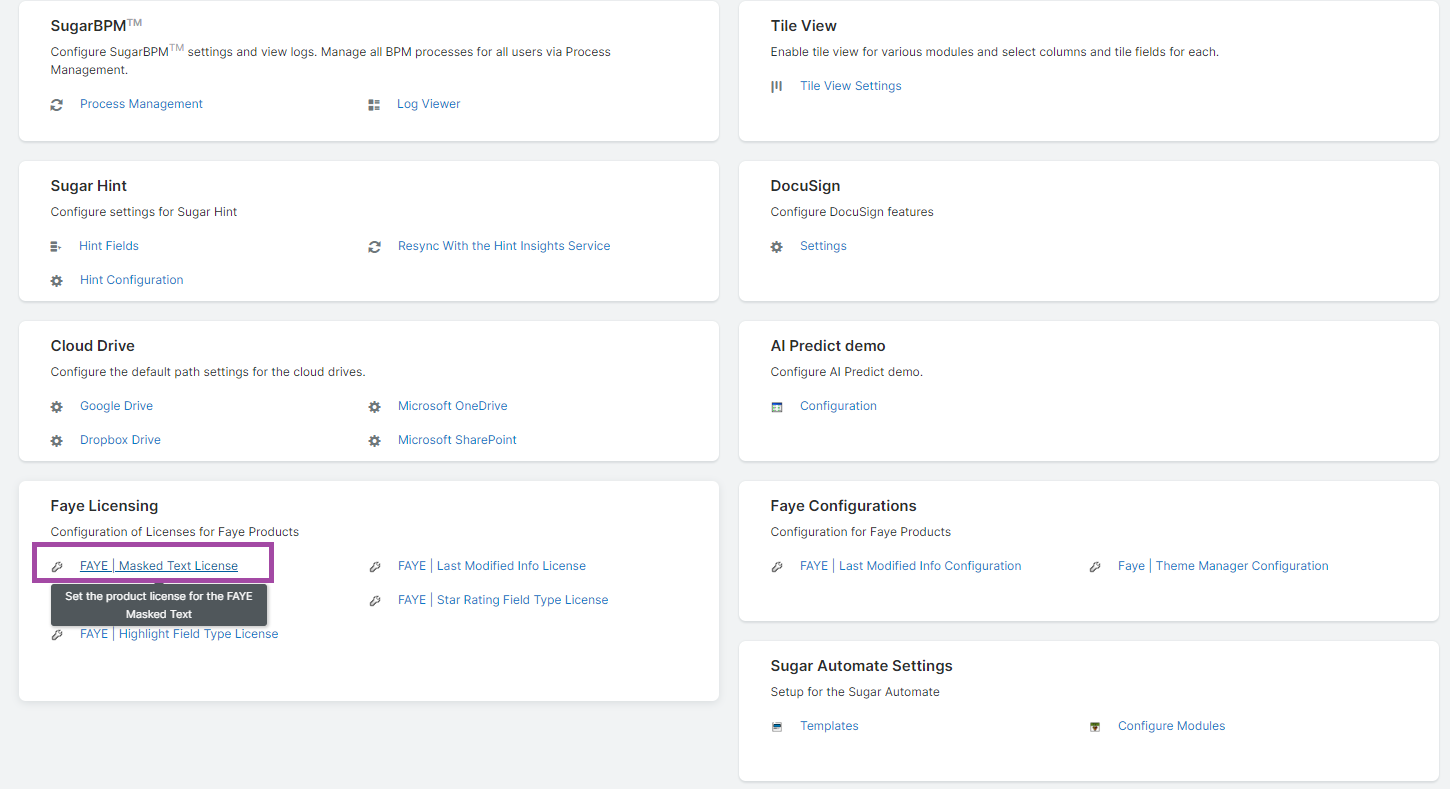Click the Faye Licensing heading
This screenshot has width=1450, height=789.
pyautogui.click(x=104, y=506)
